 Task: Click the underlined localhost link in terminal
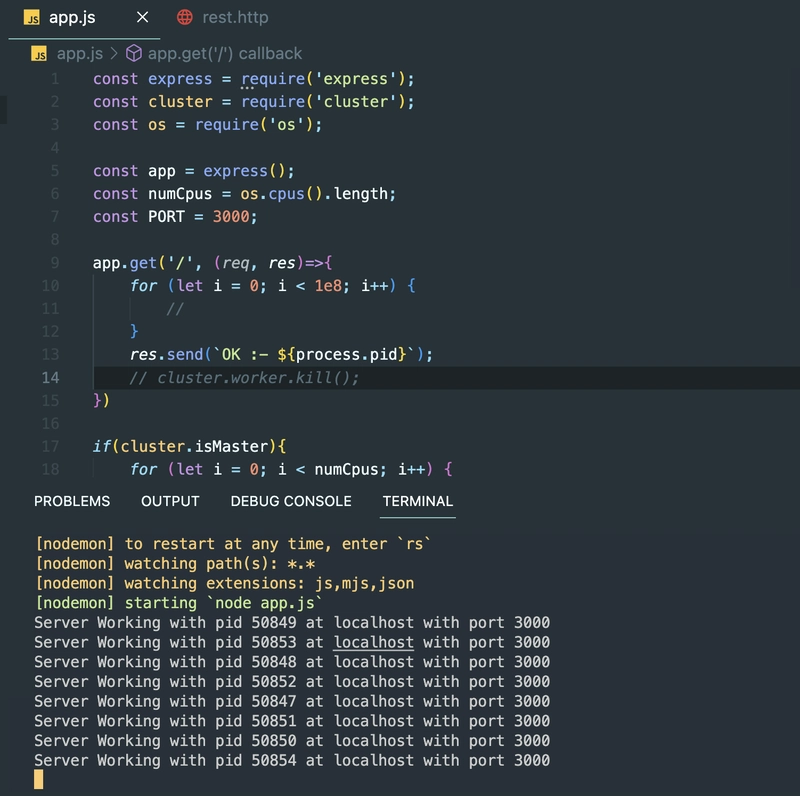[373, 642]
